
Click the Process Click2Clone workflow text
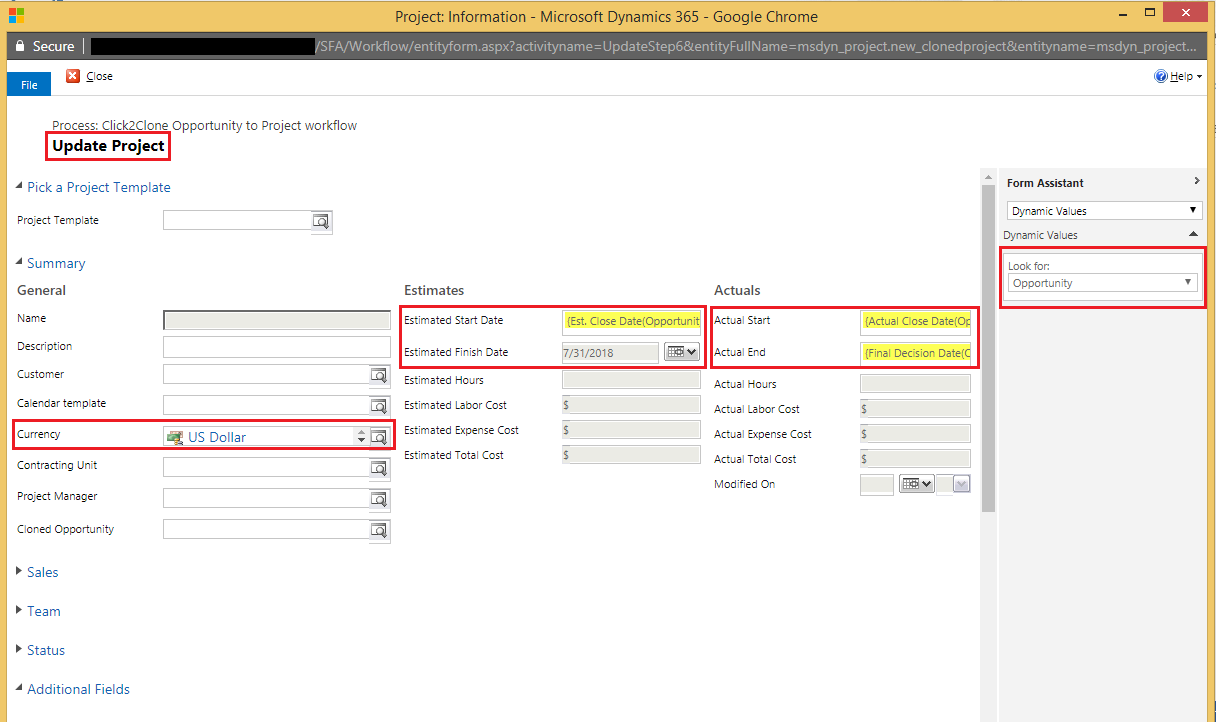click(204, 126)
